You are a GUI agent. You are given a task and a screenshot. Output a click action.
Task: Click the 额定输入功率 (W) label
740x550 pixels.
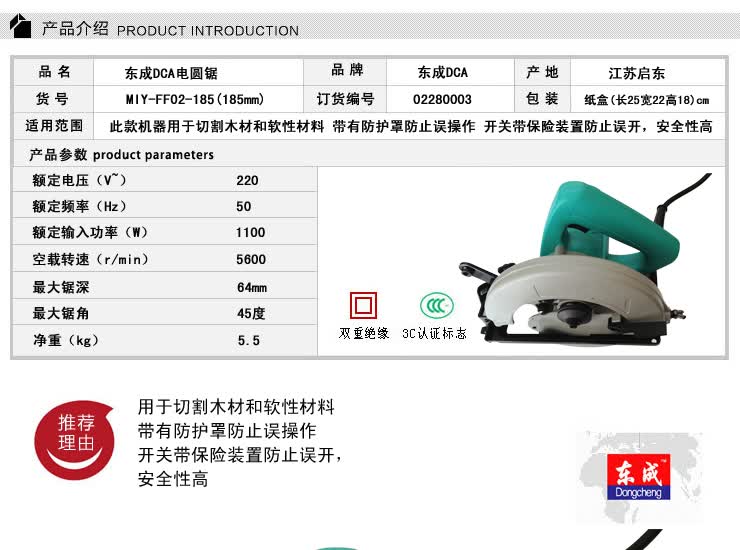coord(90,232)
